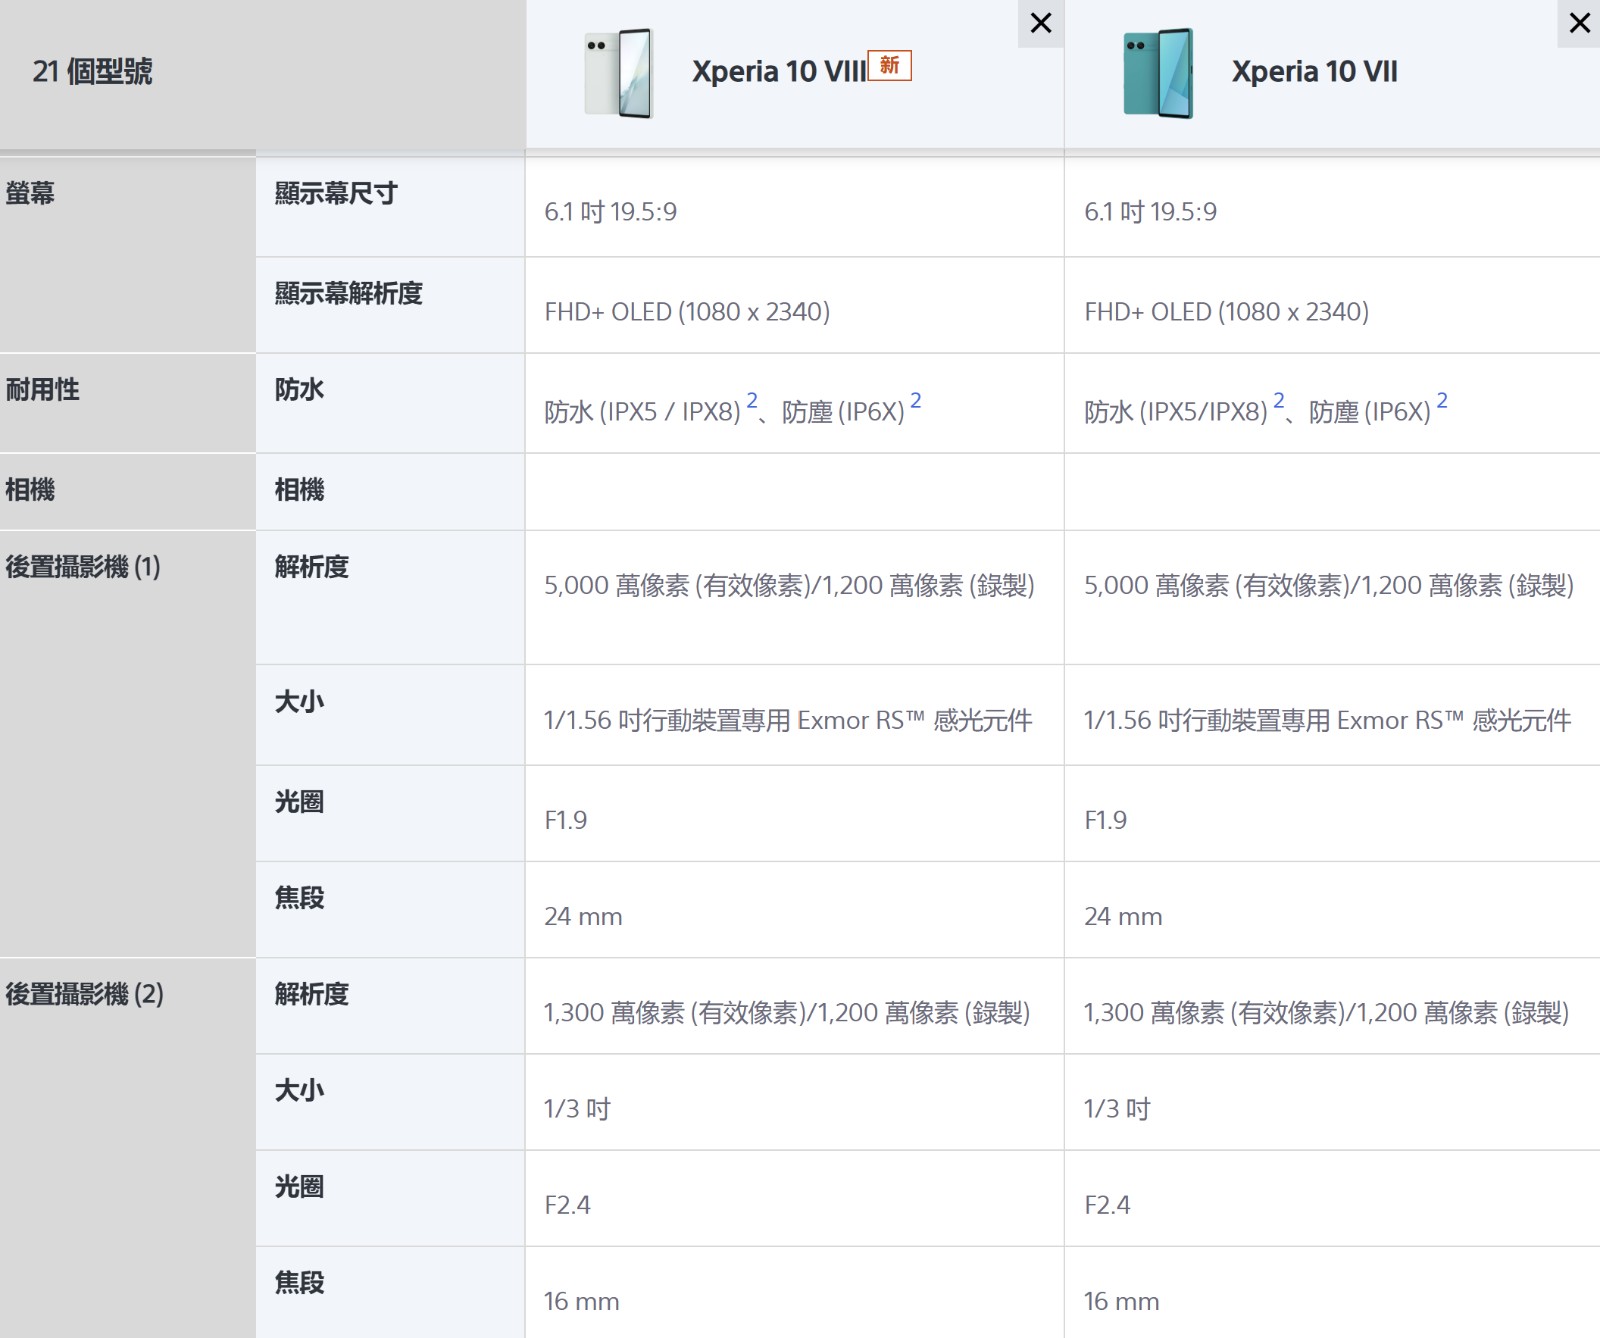1600x1338 pixels.
Task: Select the Xperia 10 VIII 1,300 萬像素 resolution value
Action: [x=787, y=1013]
